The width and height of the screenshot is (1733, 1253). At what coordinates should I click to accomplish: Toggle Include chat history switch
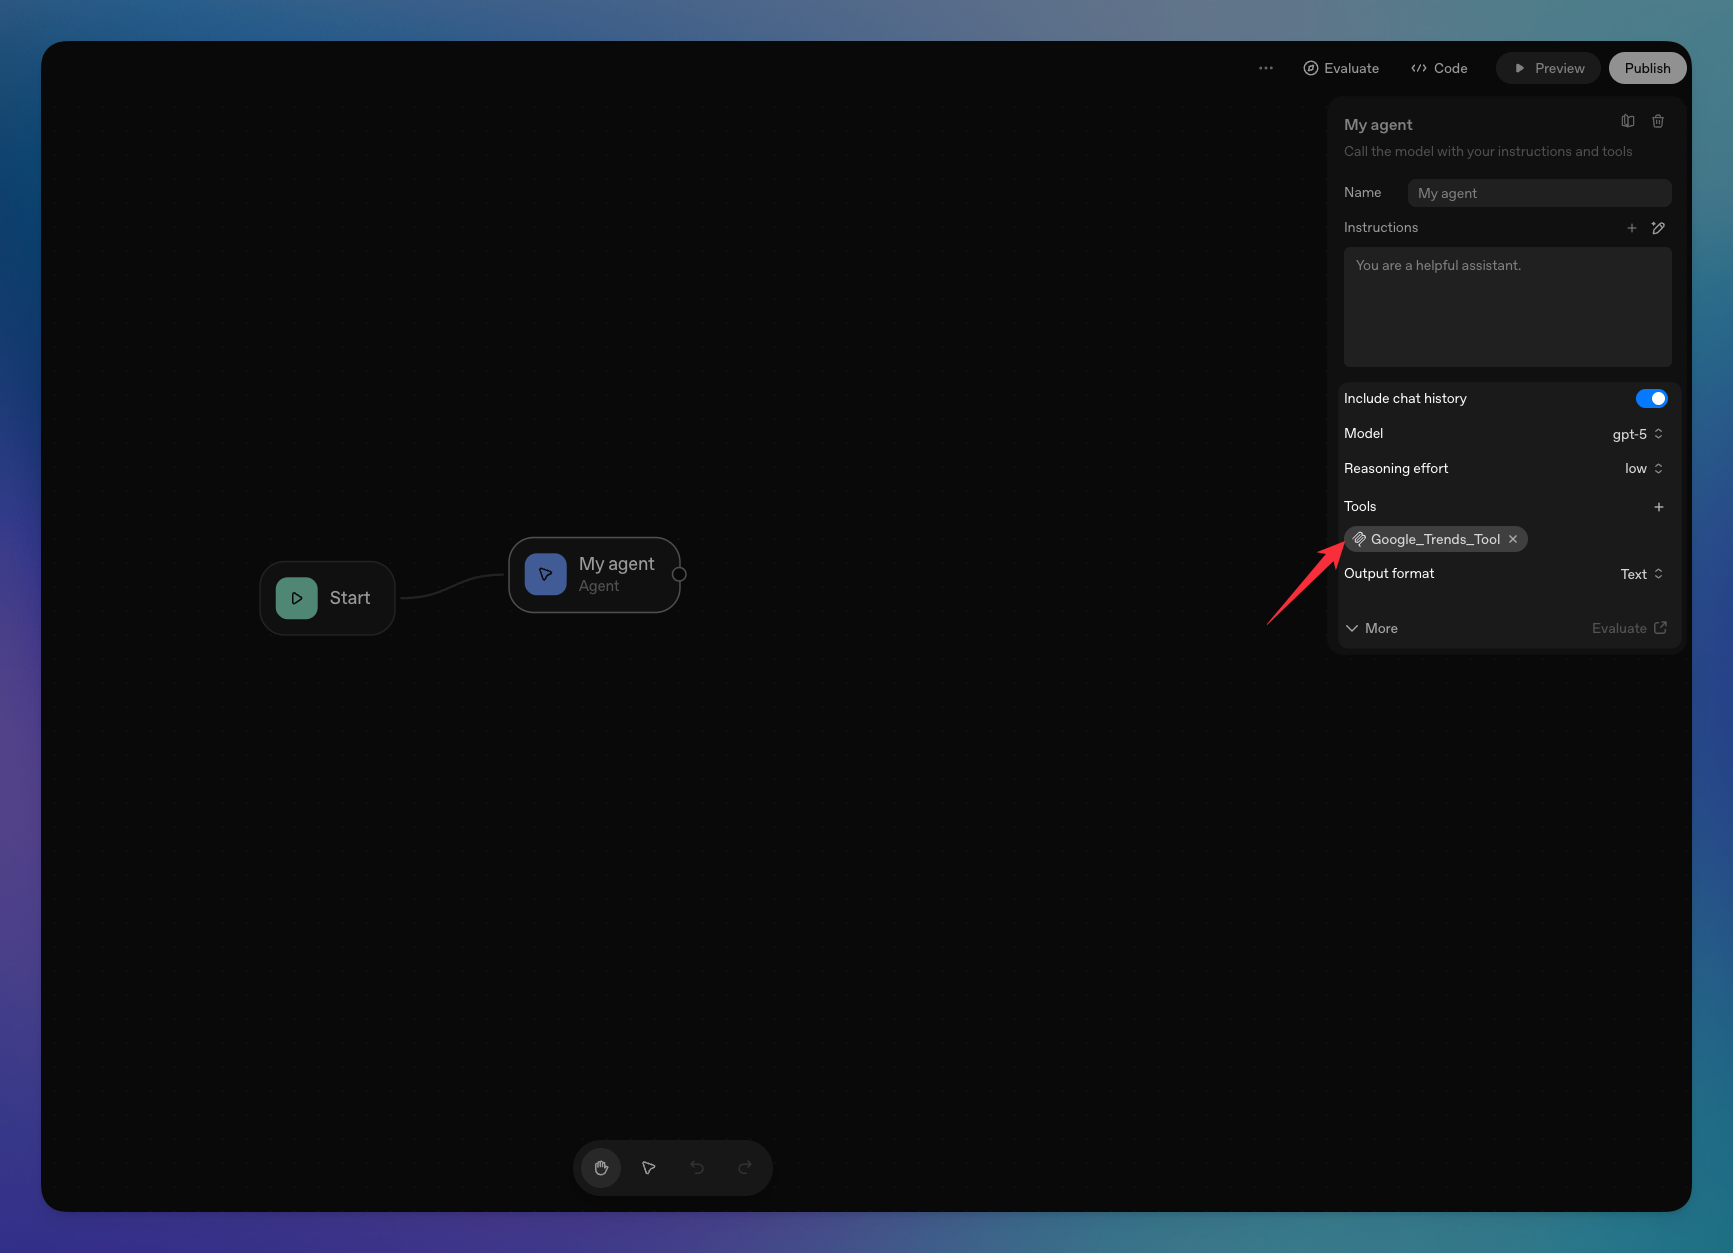(1651, 398)
